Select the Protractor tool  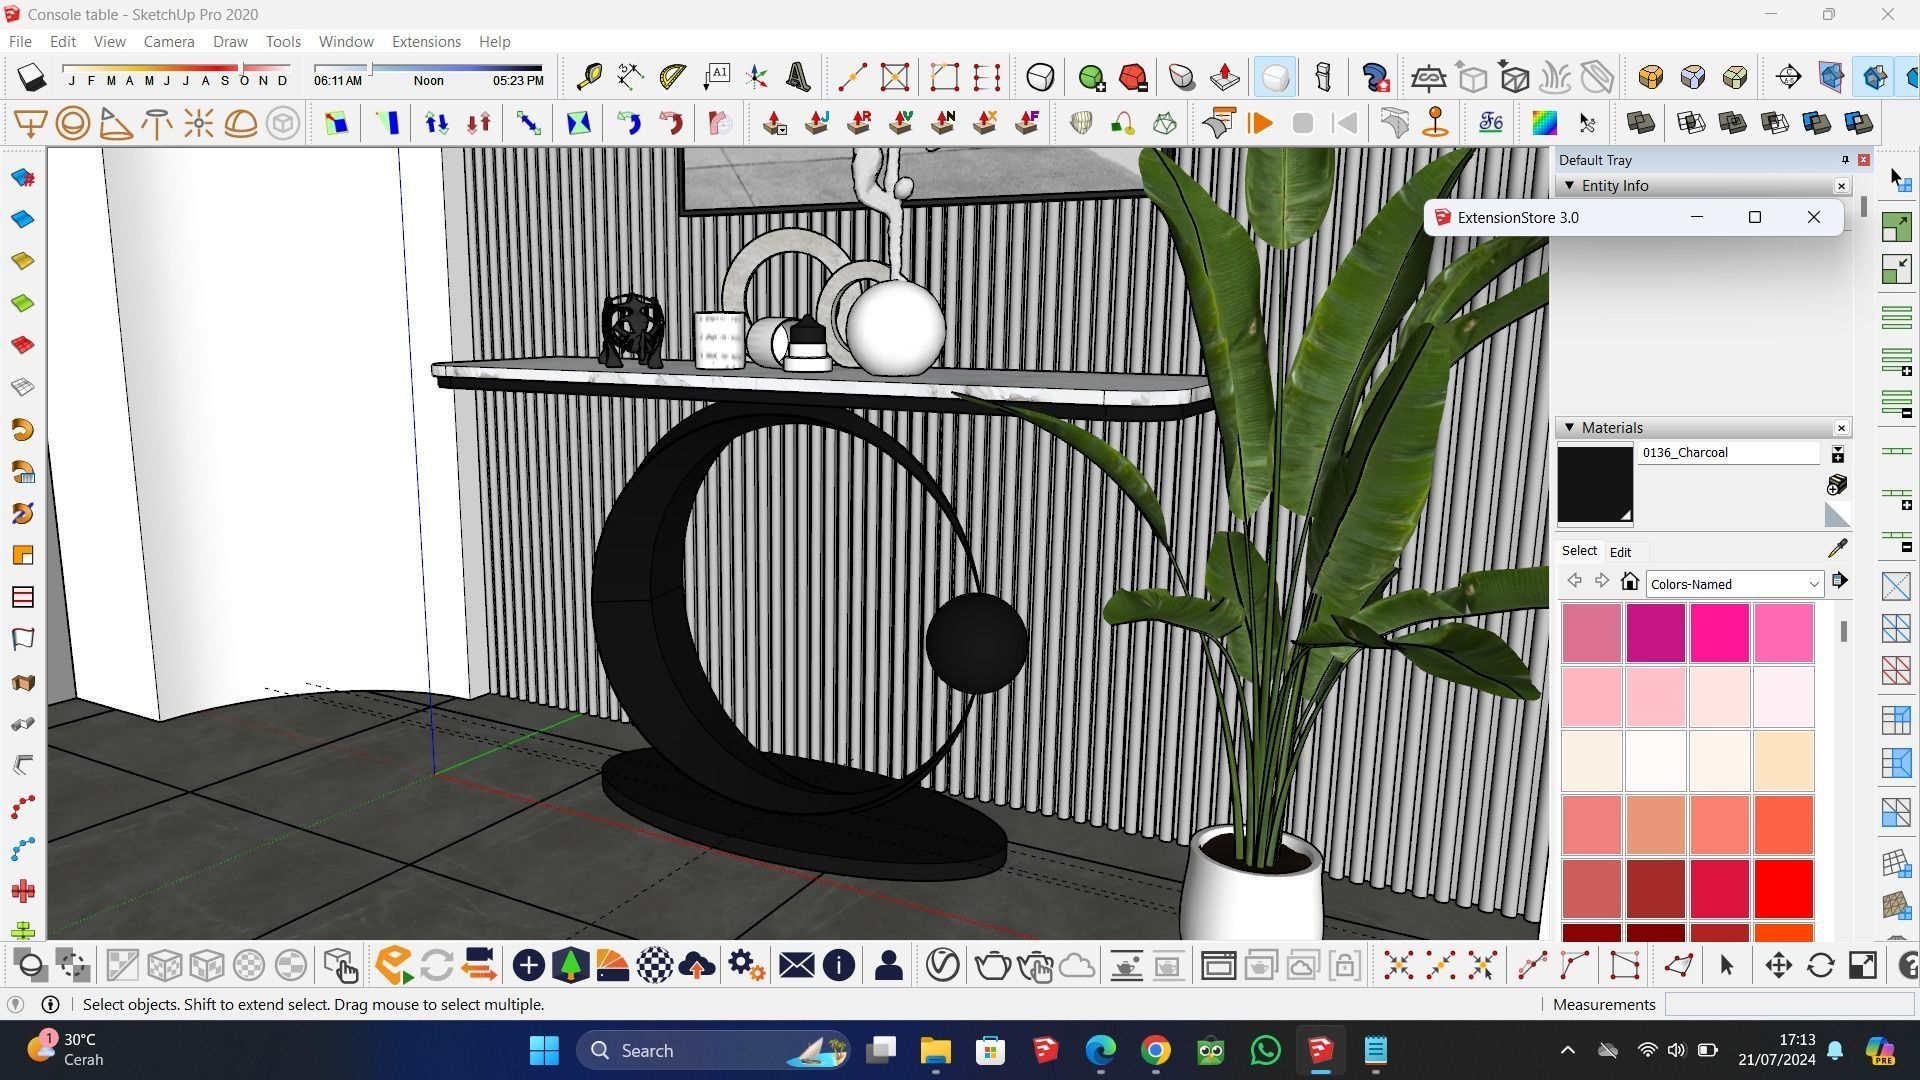click(x=673, y=77)
